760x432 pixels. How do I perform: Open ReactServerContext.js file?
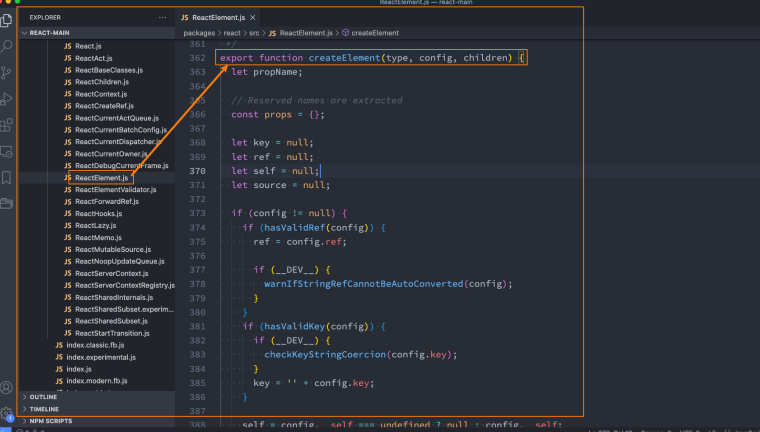click(x=111, y=273)
